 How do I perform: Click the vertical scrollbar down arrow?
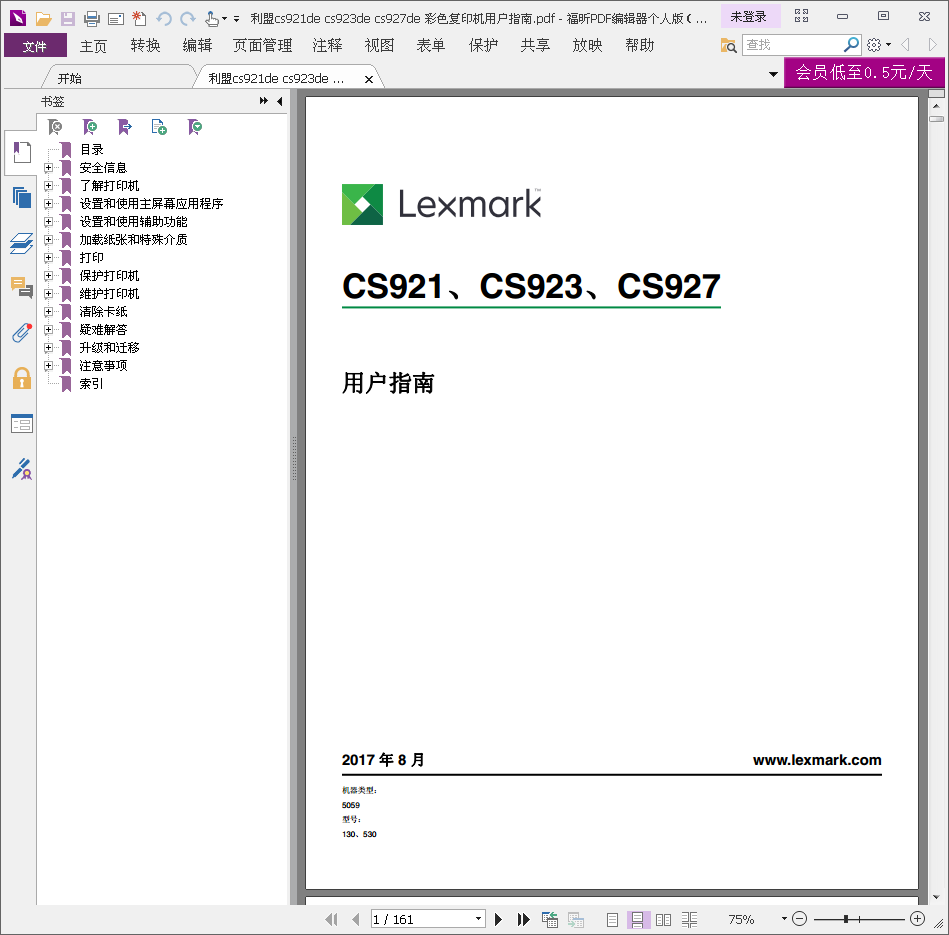(936, 897)
